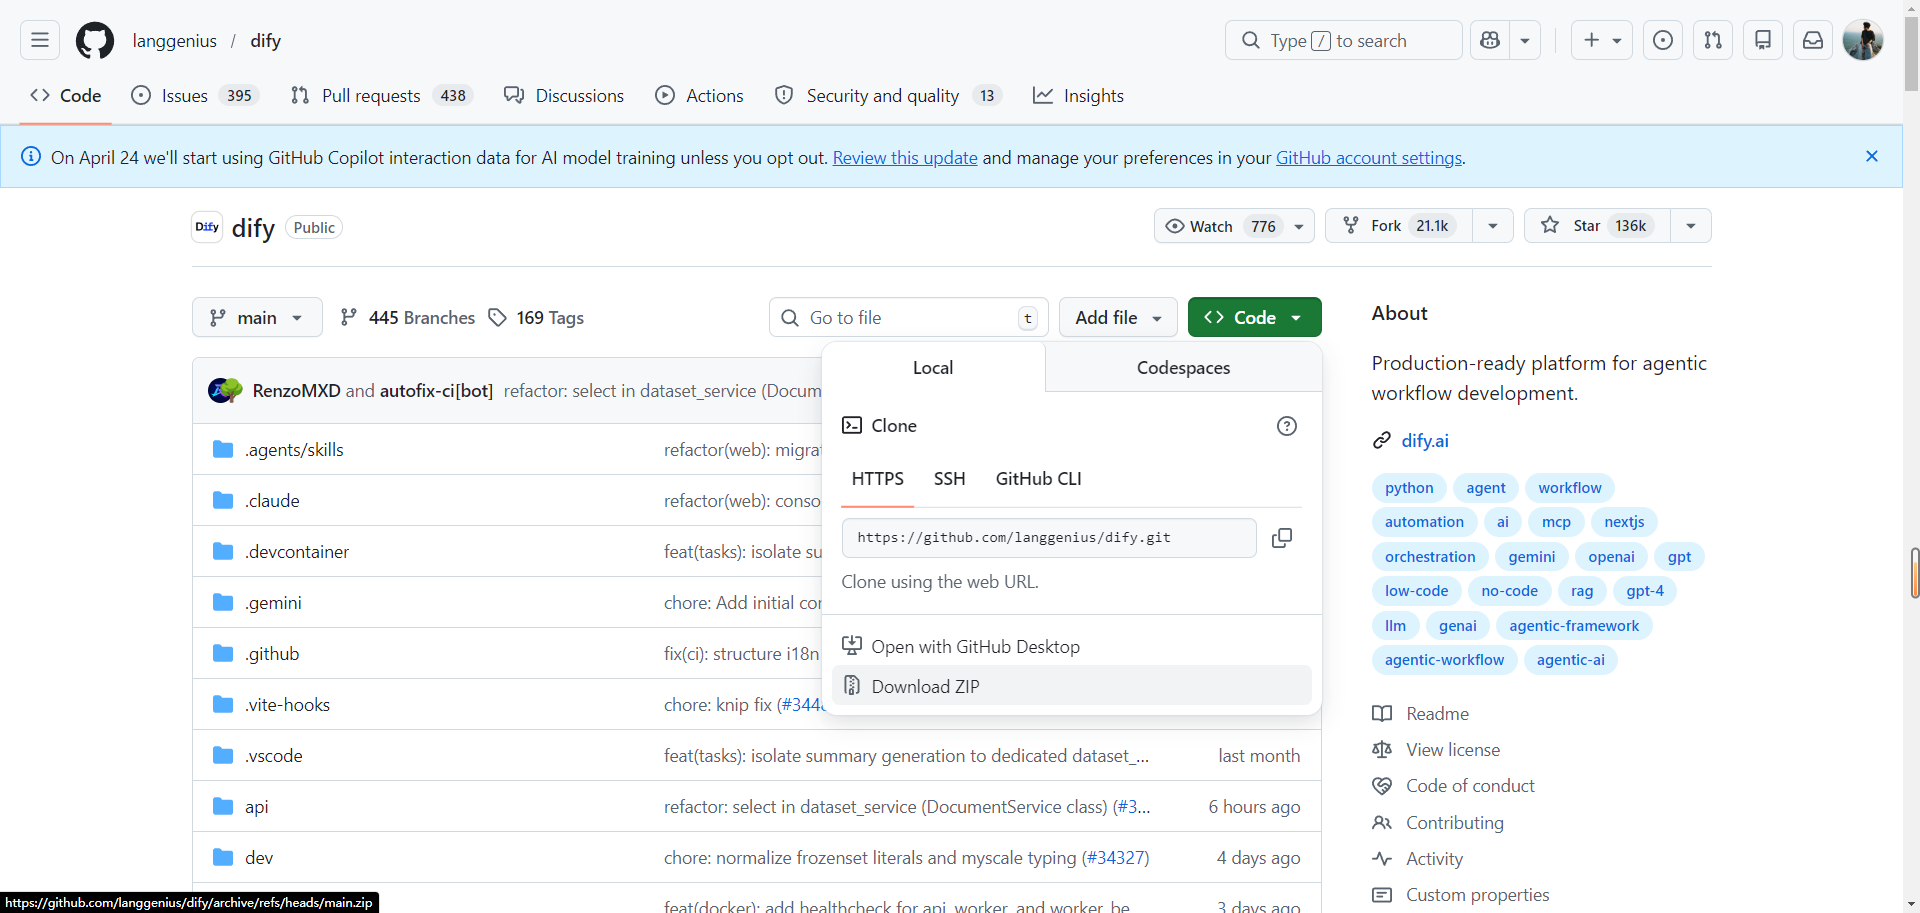Choose Open with GitHub Desktop
This screenshot has height=913, width=1920.
coord(1071,646)
